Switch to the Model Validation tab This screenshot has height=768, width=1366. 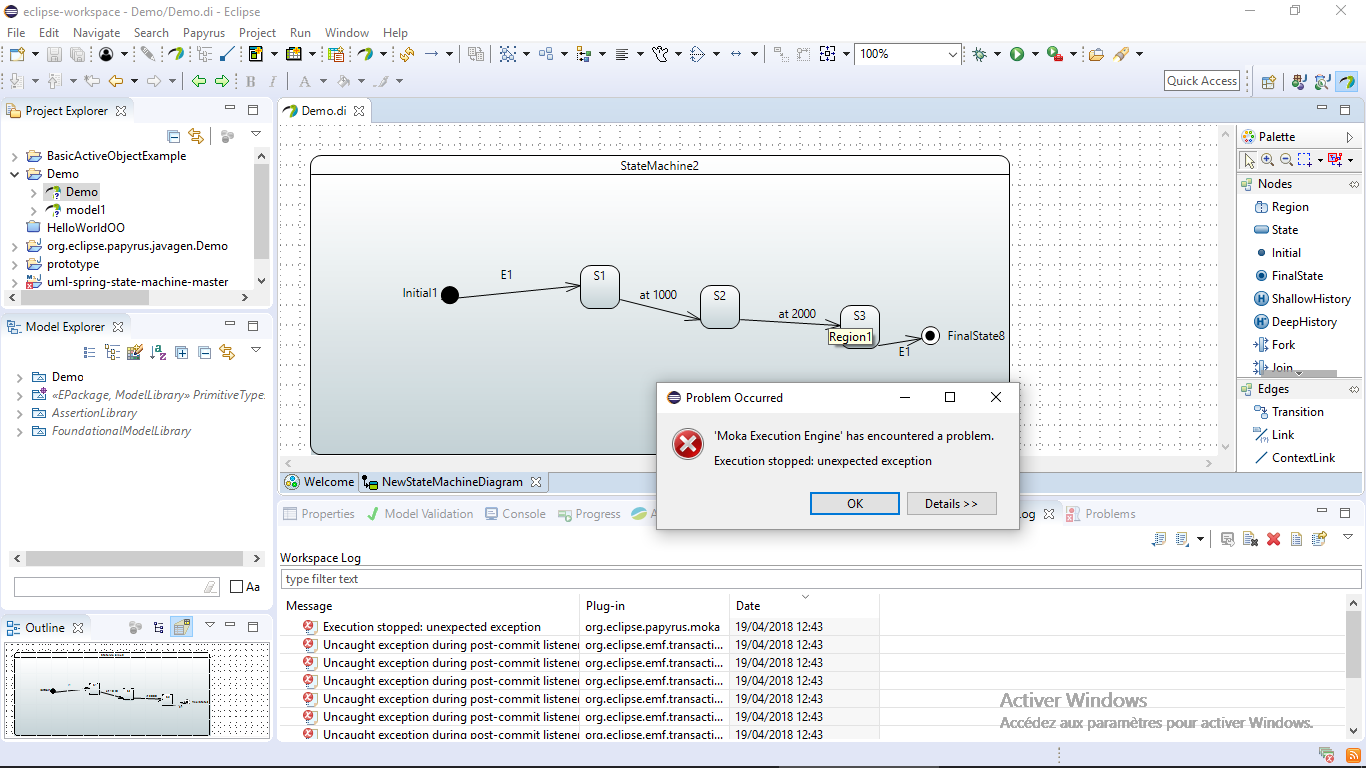420,514
